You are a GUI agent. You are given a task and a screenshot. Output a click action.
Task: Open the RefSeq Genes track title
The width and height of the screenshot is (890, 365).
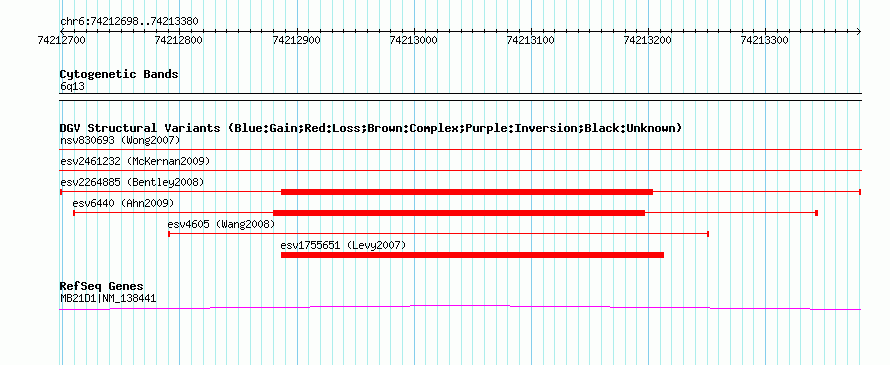(102, 286)
